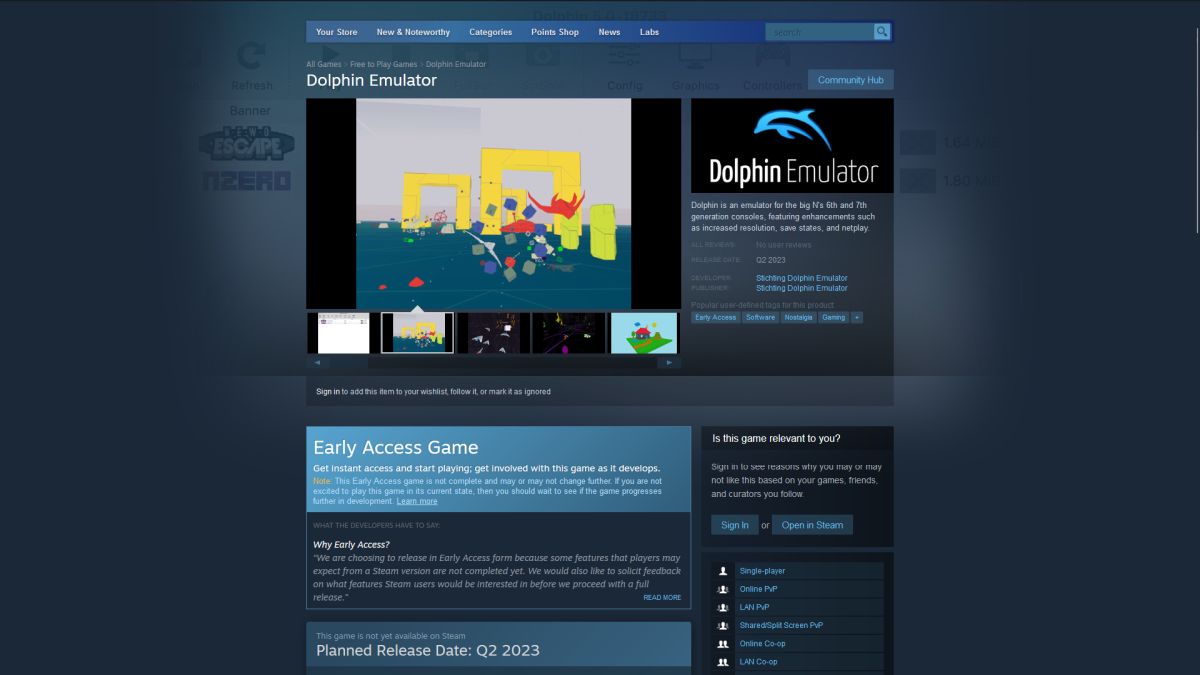Screen dimensions: 1200x675
Task: Click the developer Stichting Dolphin Emulator link
Action: (802, 278)
